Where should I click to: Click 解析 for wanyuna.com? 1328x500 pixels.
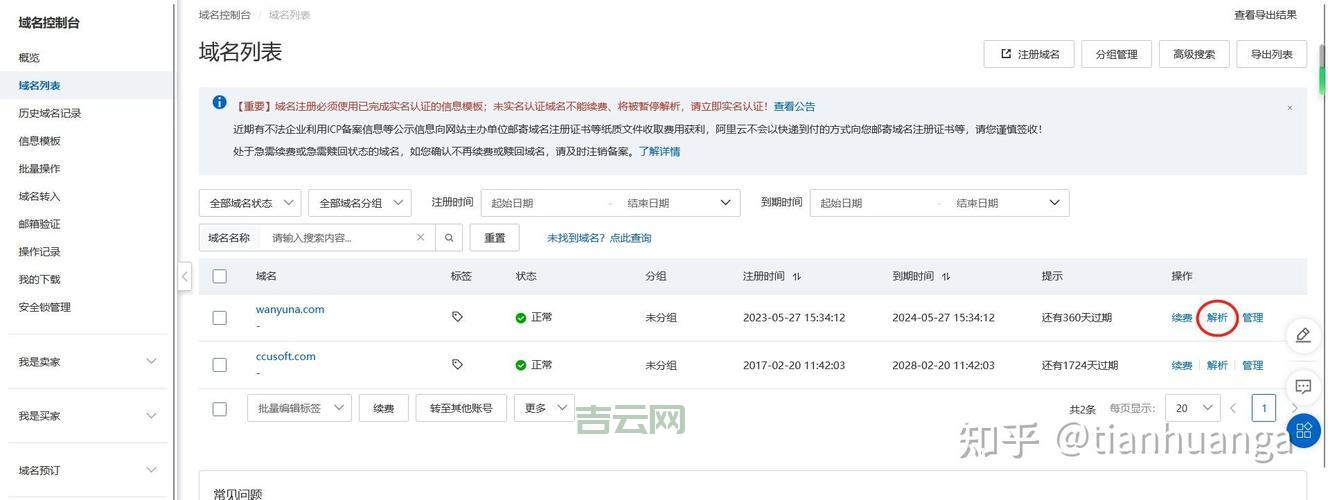[1217, 318]
